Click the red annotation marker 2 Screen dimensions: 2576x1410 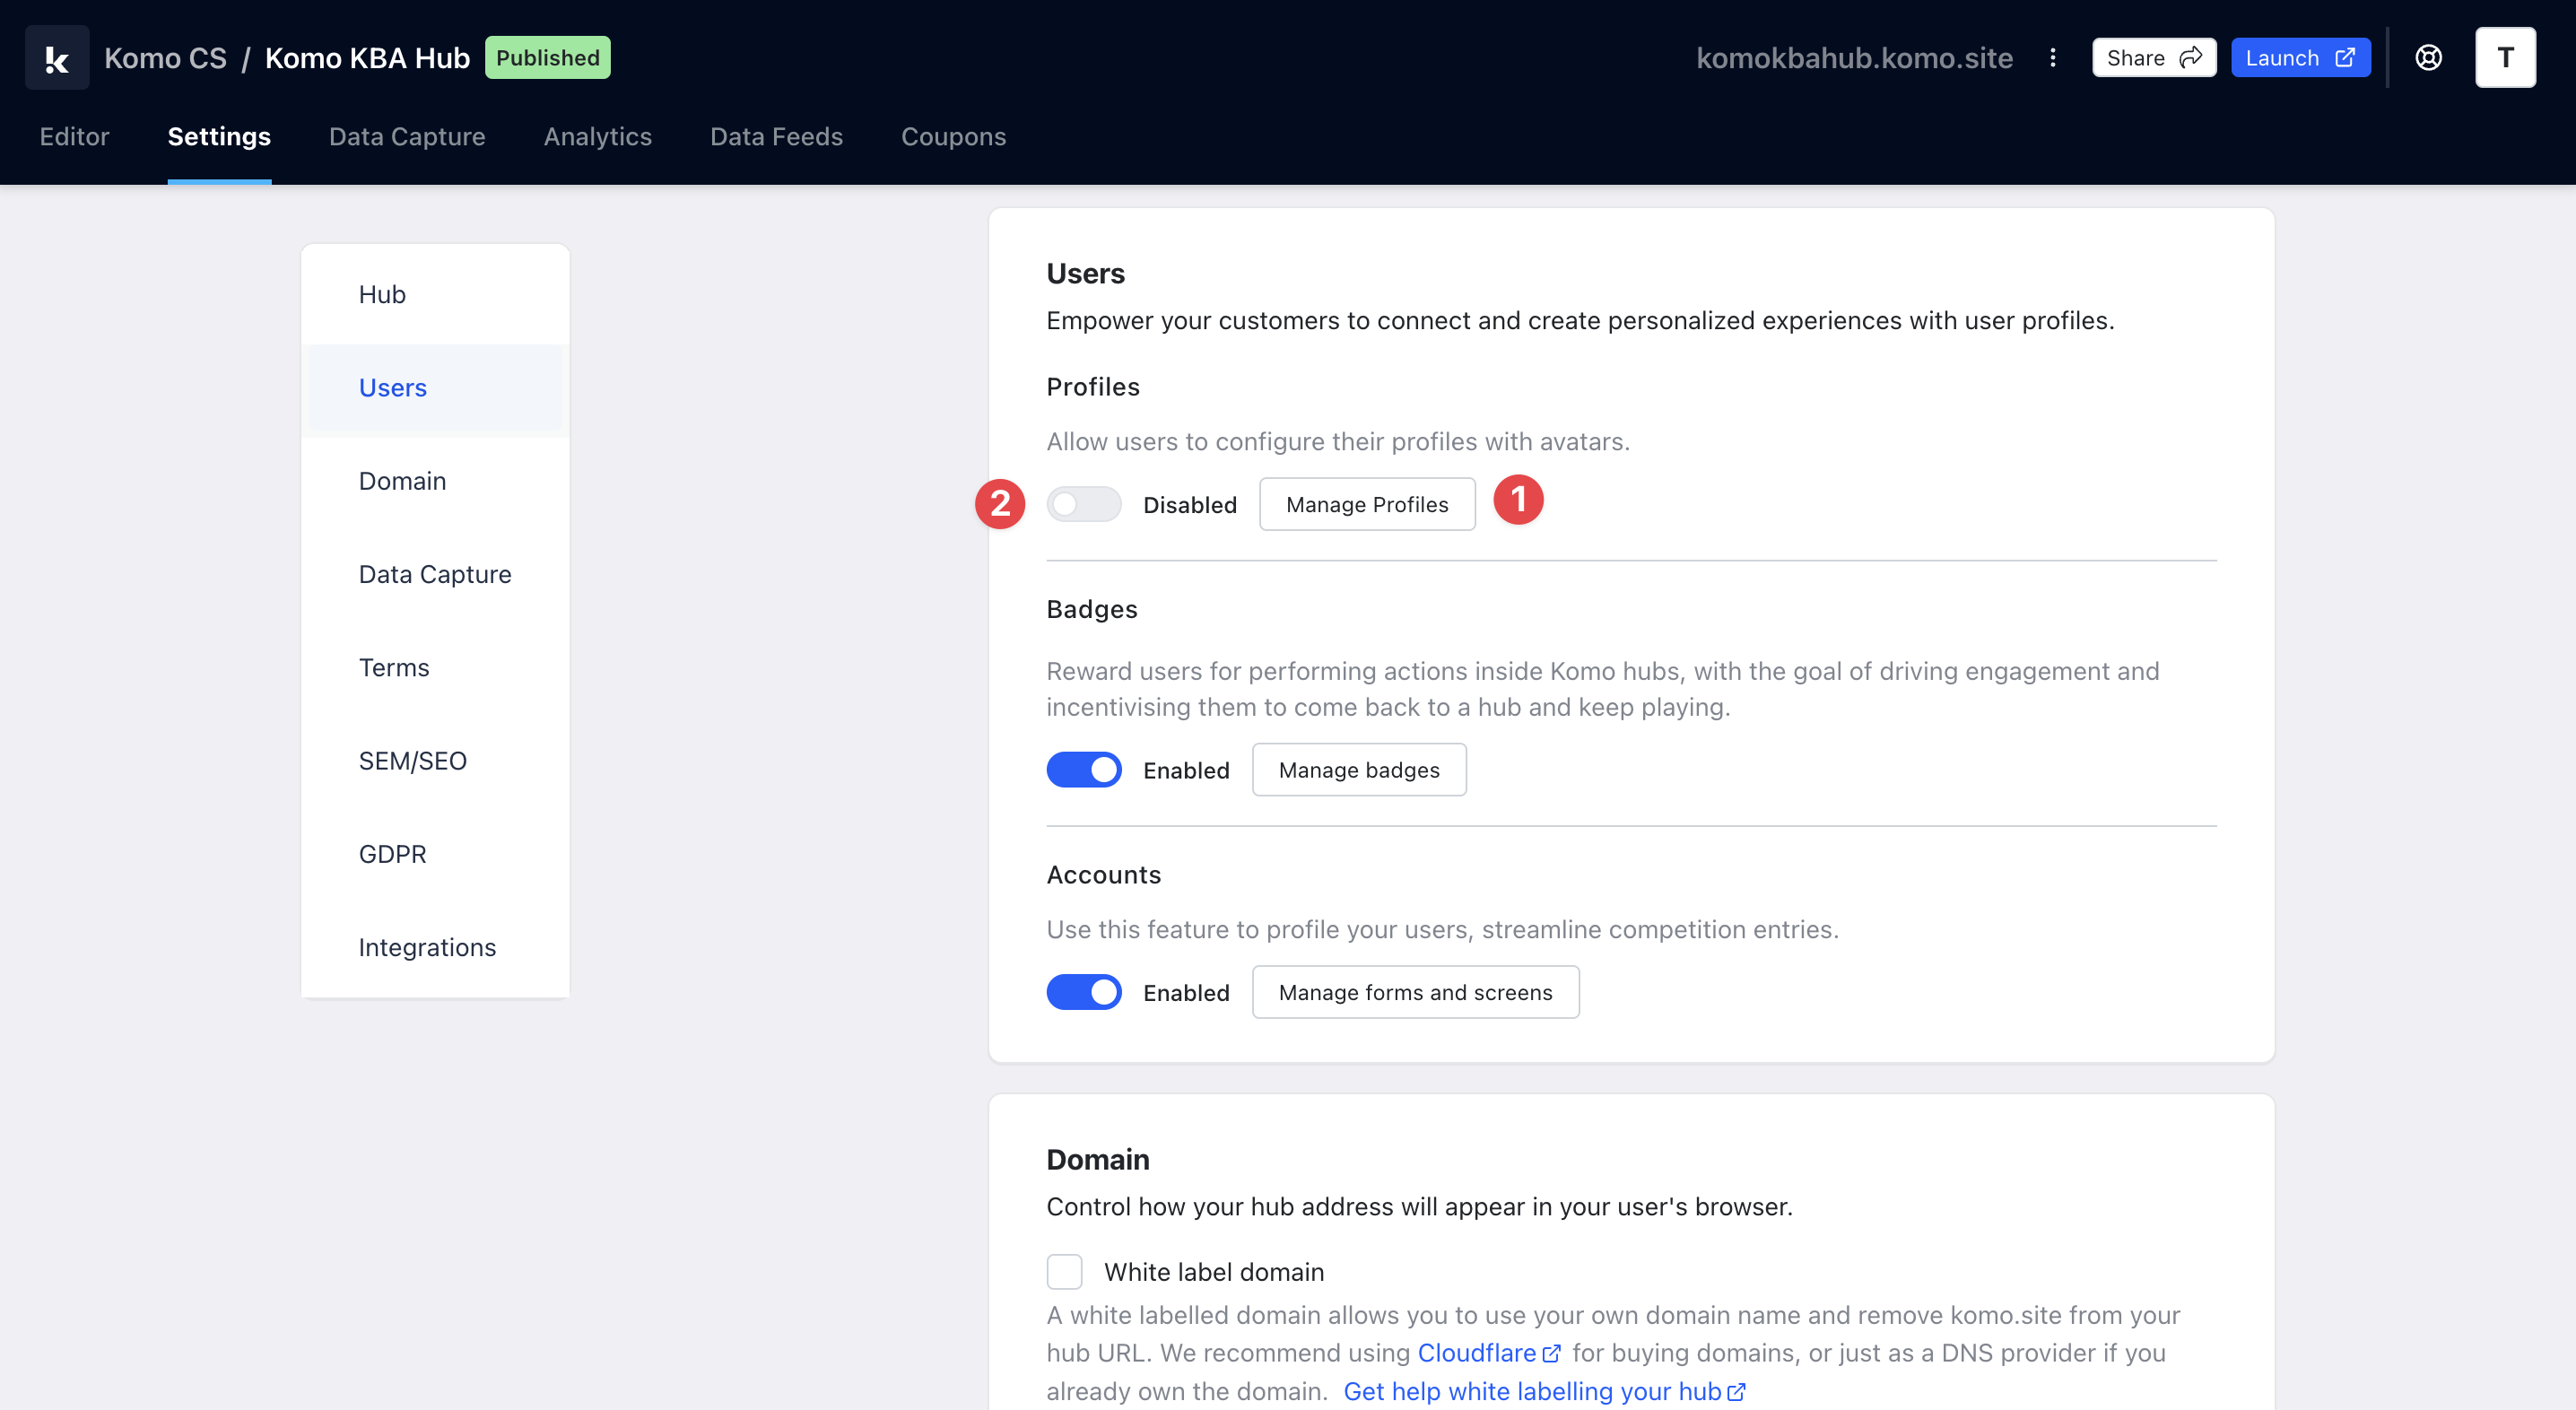(999, 504)
